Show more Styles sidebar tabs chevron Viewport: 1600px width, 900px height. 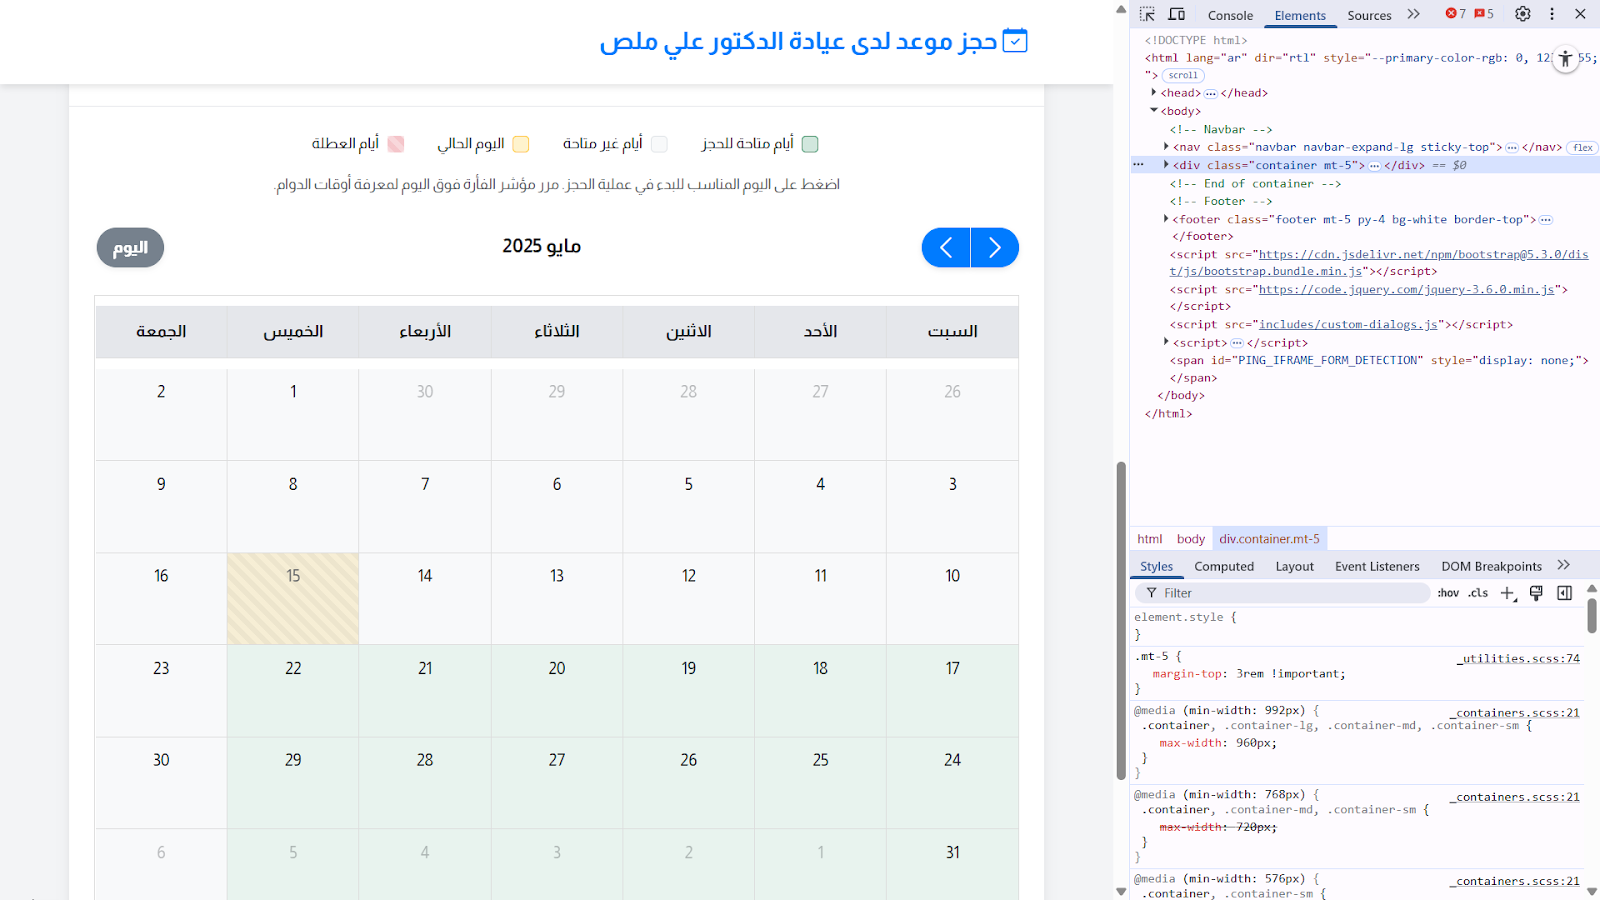tap(1564, 565)
